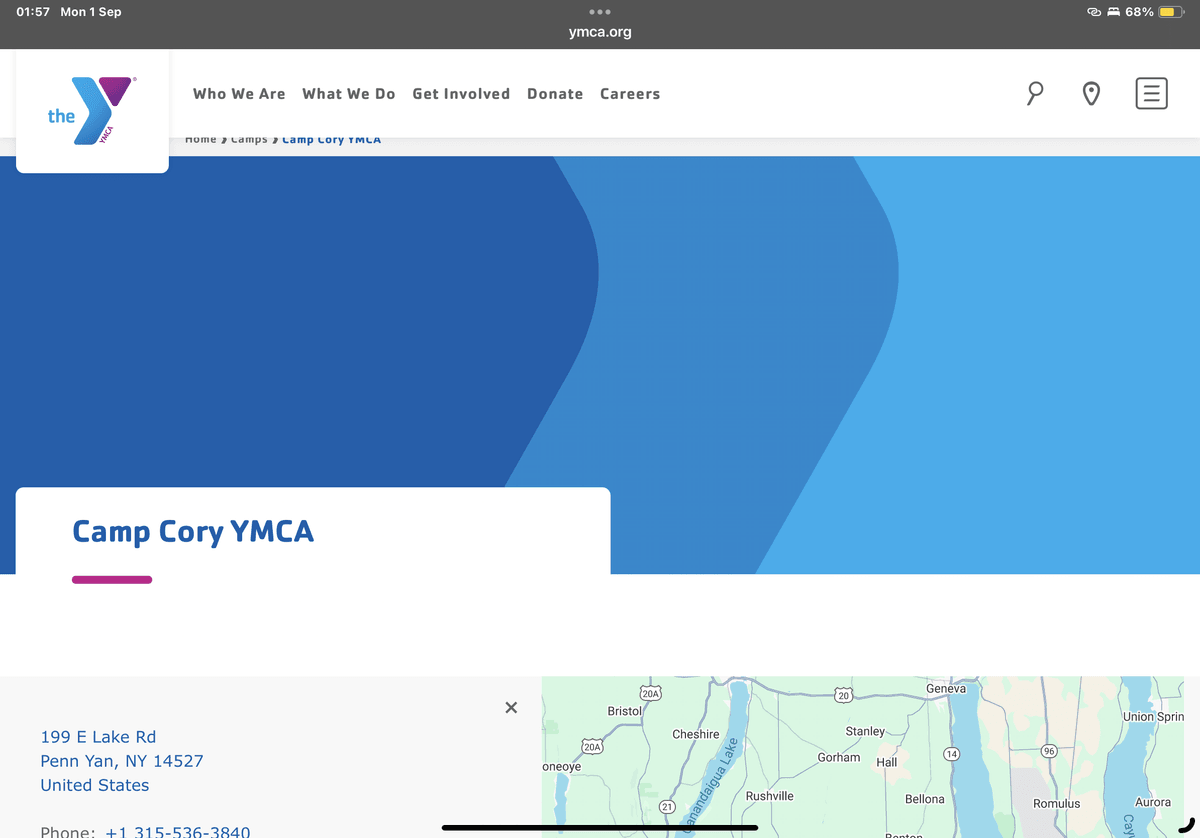Click Bristol label on map
The image size is (1200, 838).
tap(625, 711)
